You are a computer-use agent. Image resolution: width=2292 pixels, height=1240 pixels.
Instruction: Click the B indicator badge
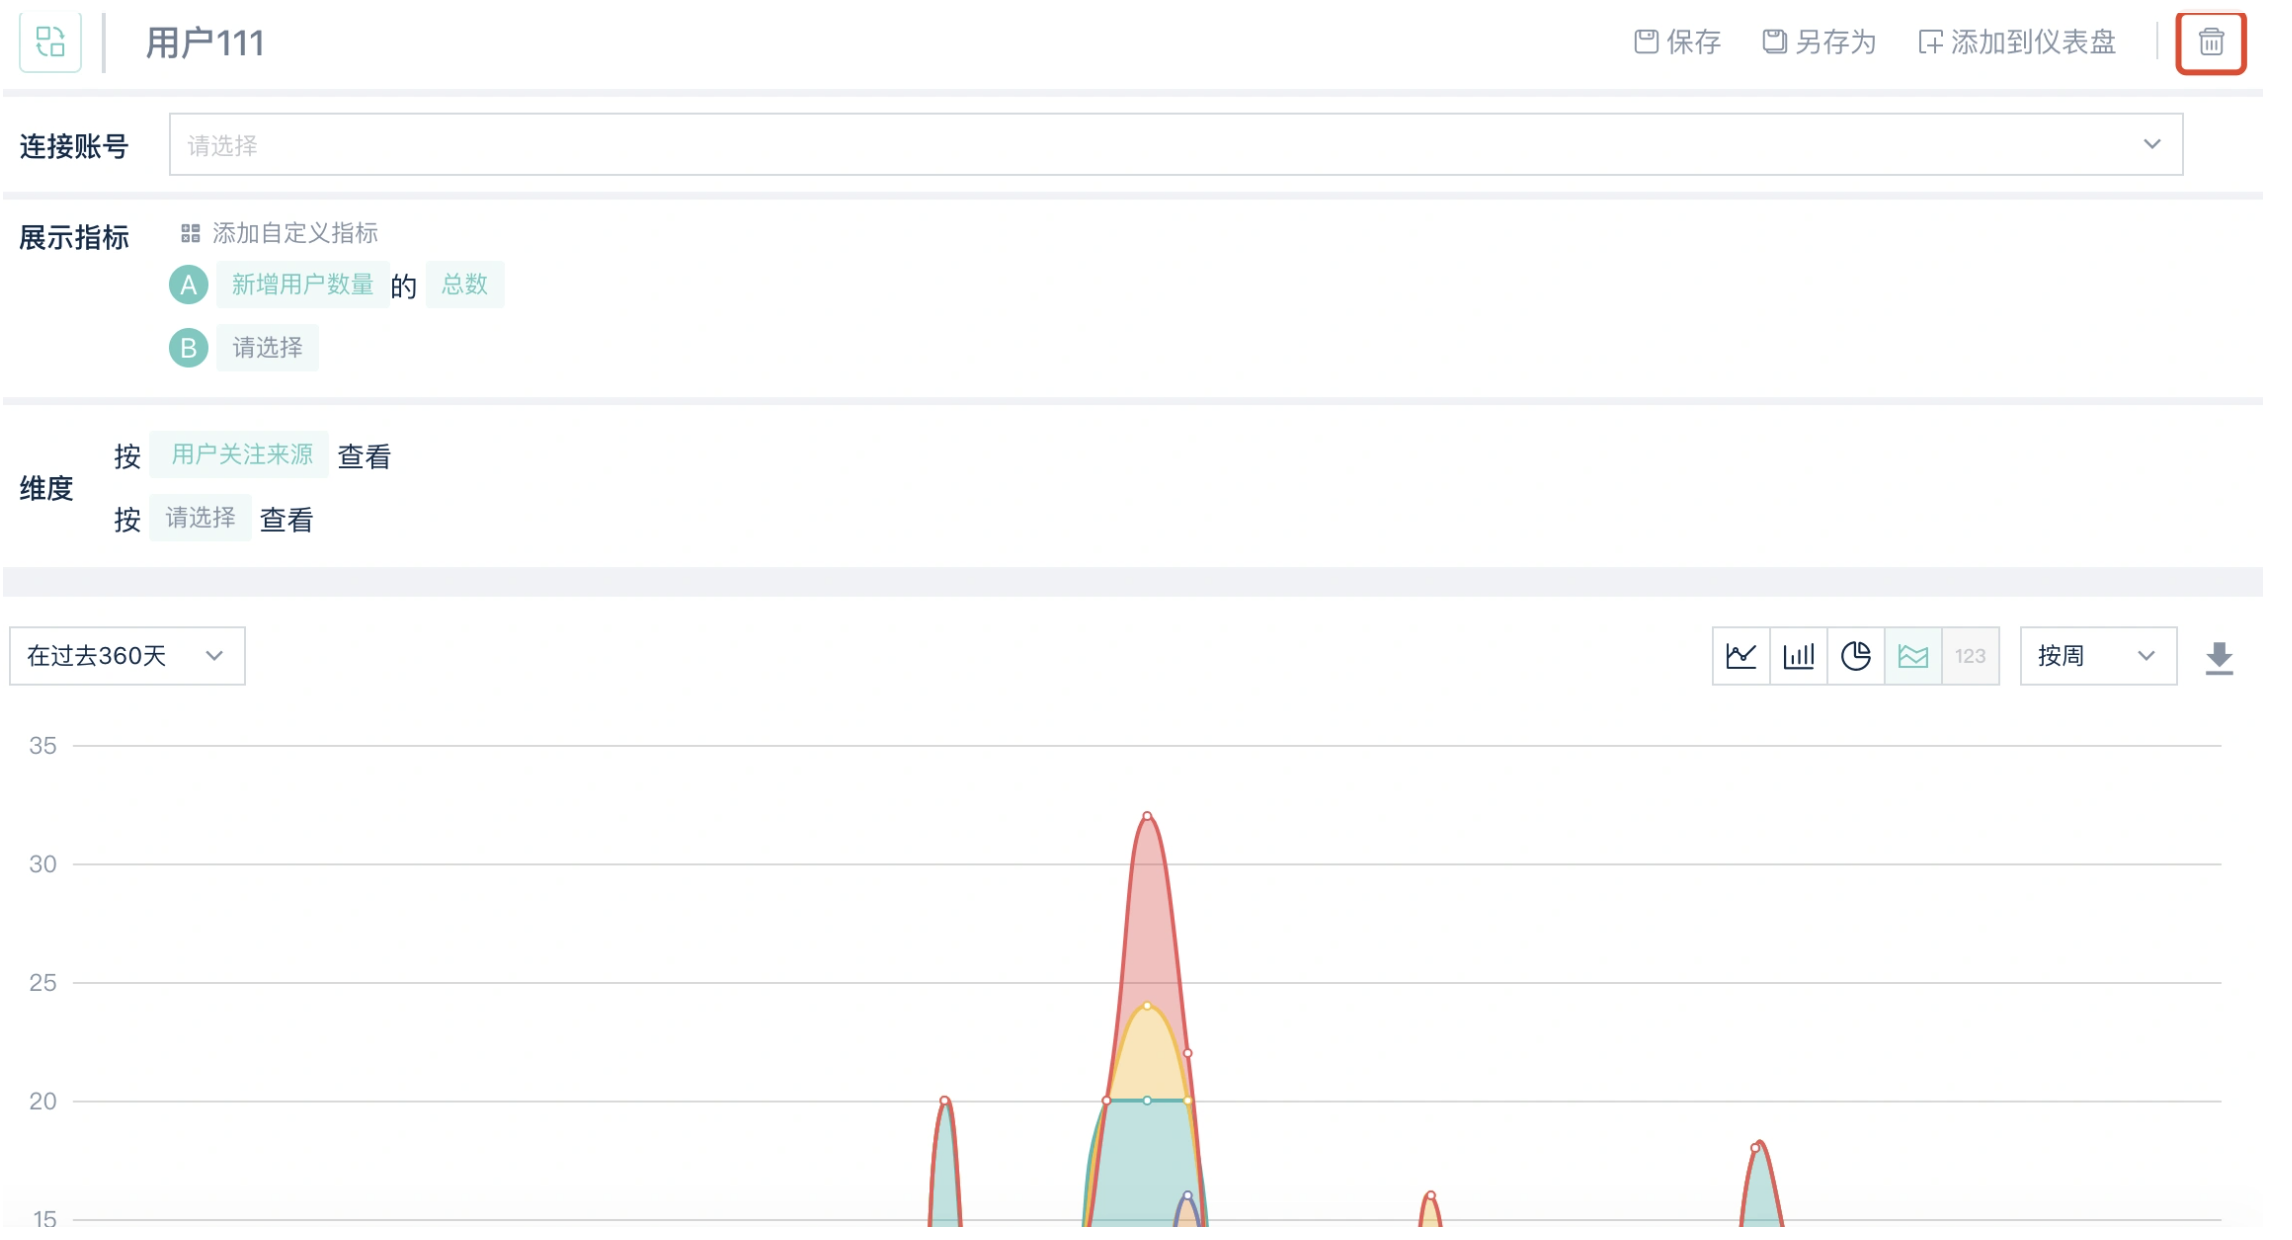coord(189,349)
